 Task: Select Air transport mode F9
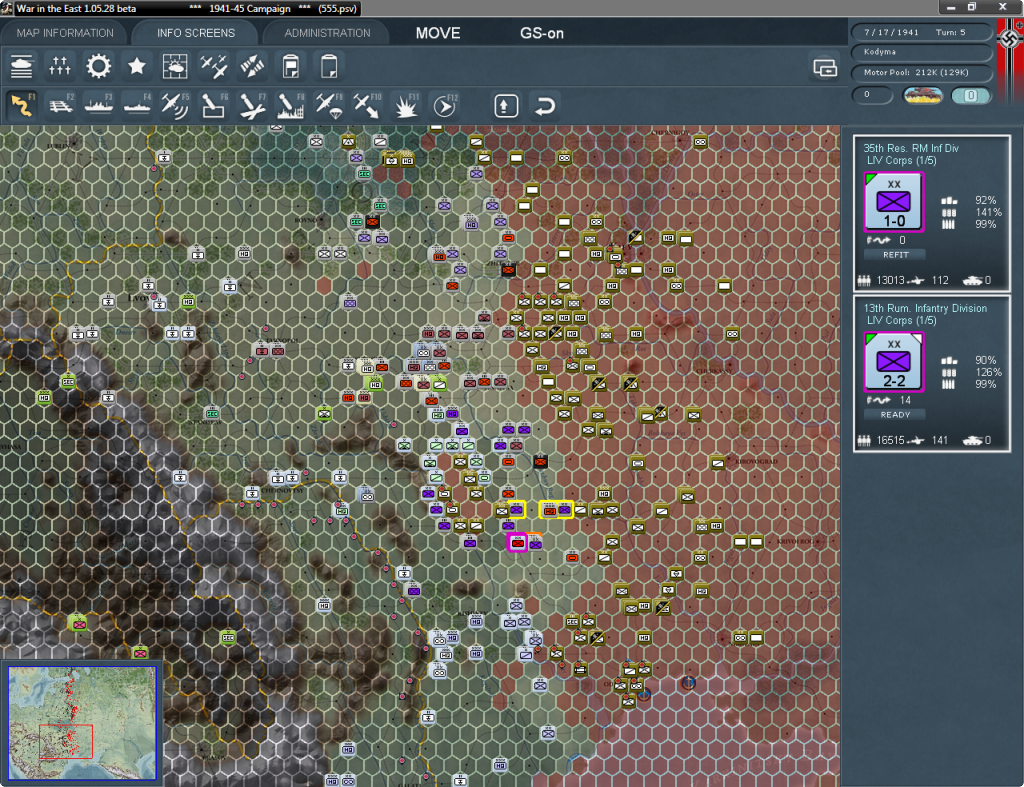(328, 106)
